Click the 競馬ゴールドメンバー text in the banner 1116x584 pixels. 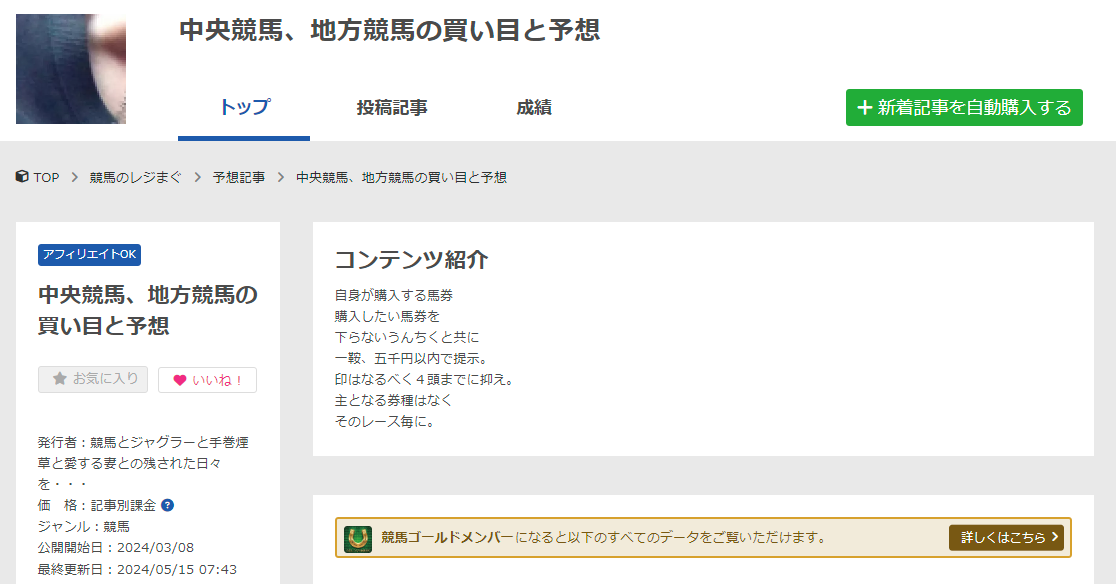[447, 538]
